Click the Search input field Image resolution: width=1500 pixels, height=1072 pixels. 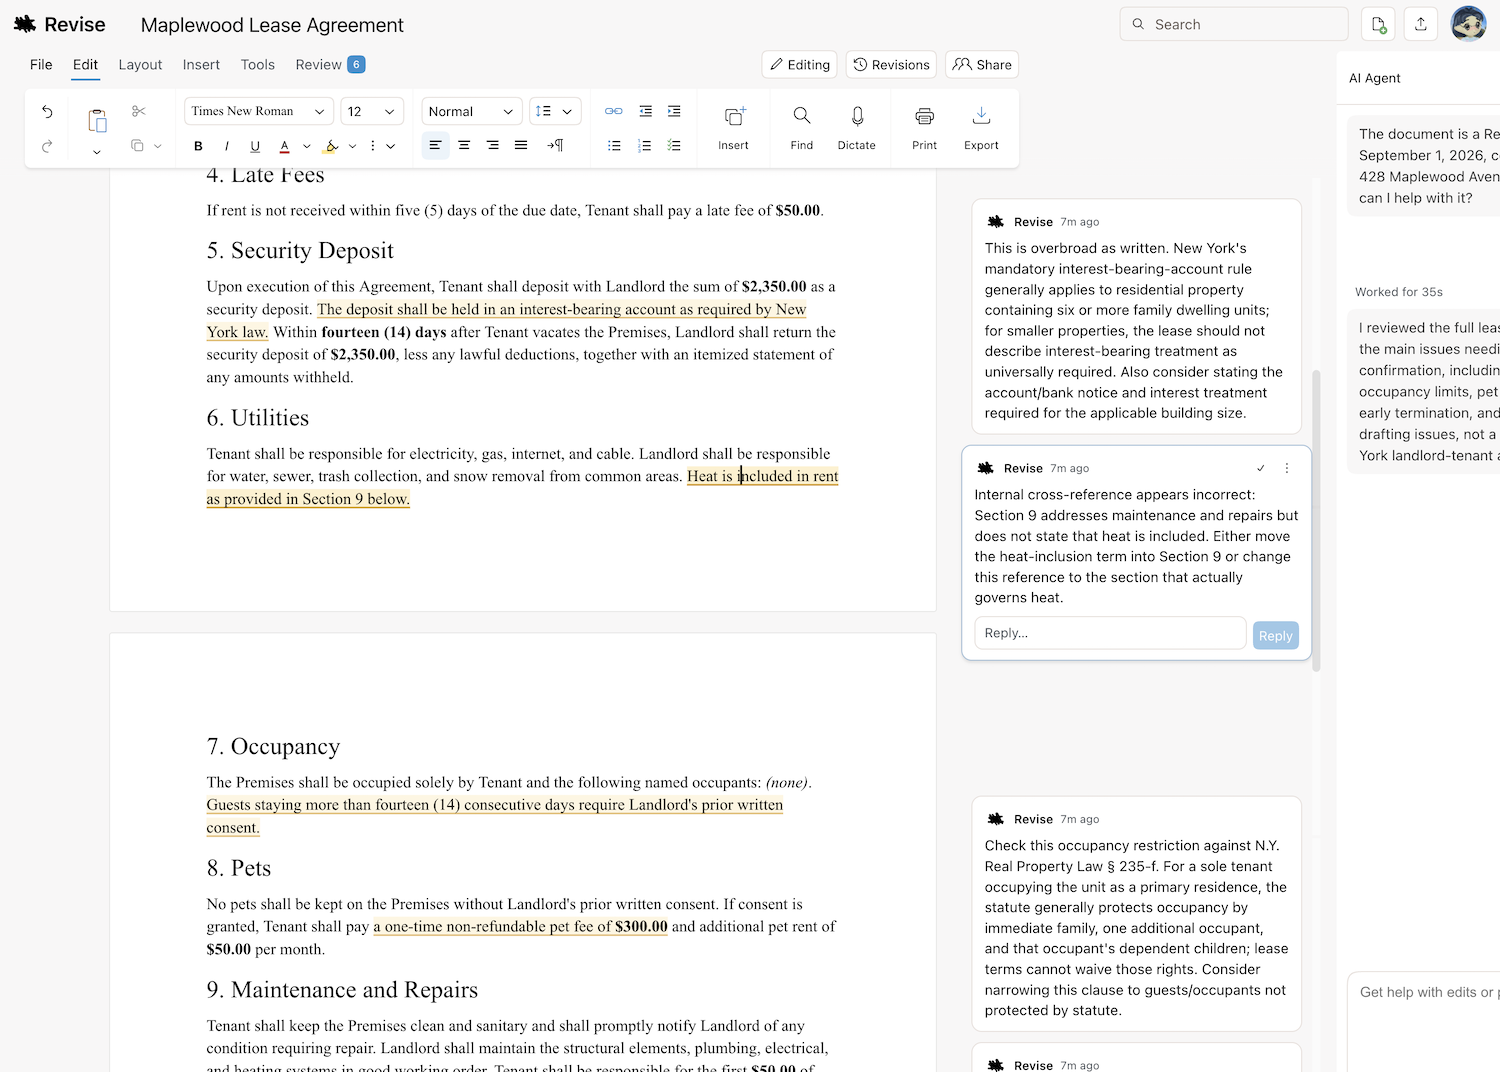(1234, 24)
